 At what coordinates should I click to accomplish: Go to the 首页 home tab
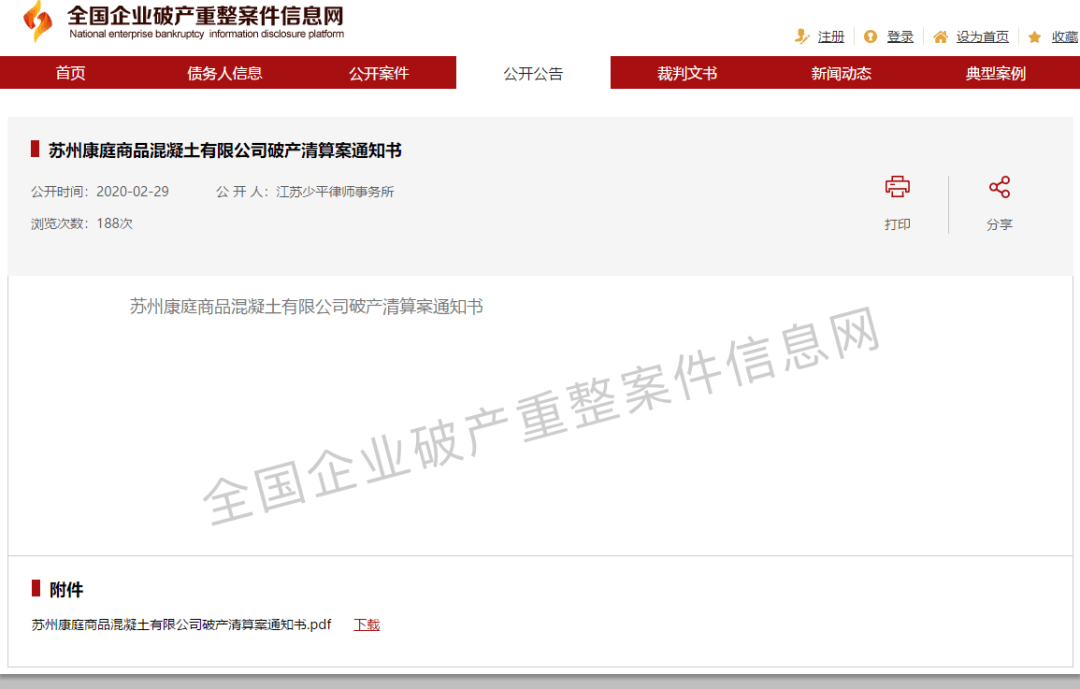tap(70, 73)
